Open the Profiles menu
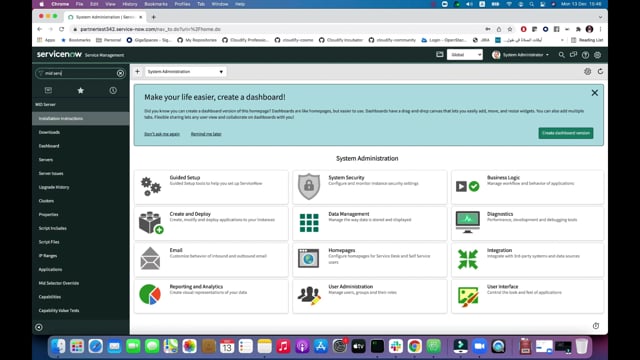 point(182,4)
